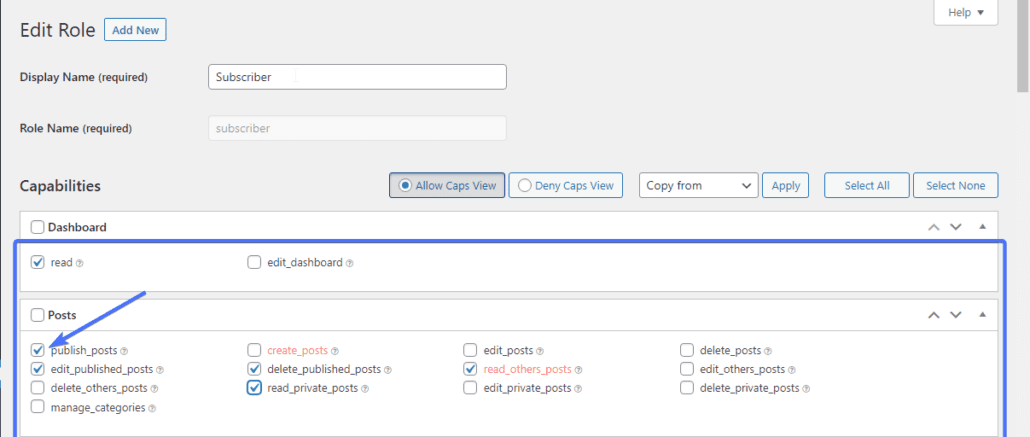1030x437 pixels.
Task: Enable create_posts capability
Action: click(254, 350)
